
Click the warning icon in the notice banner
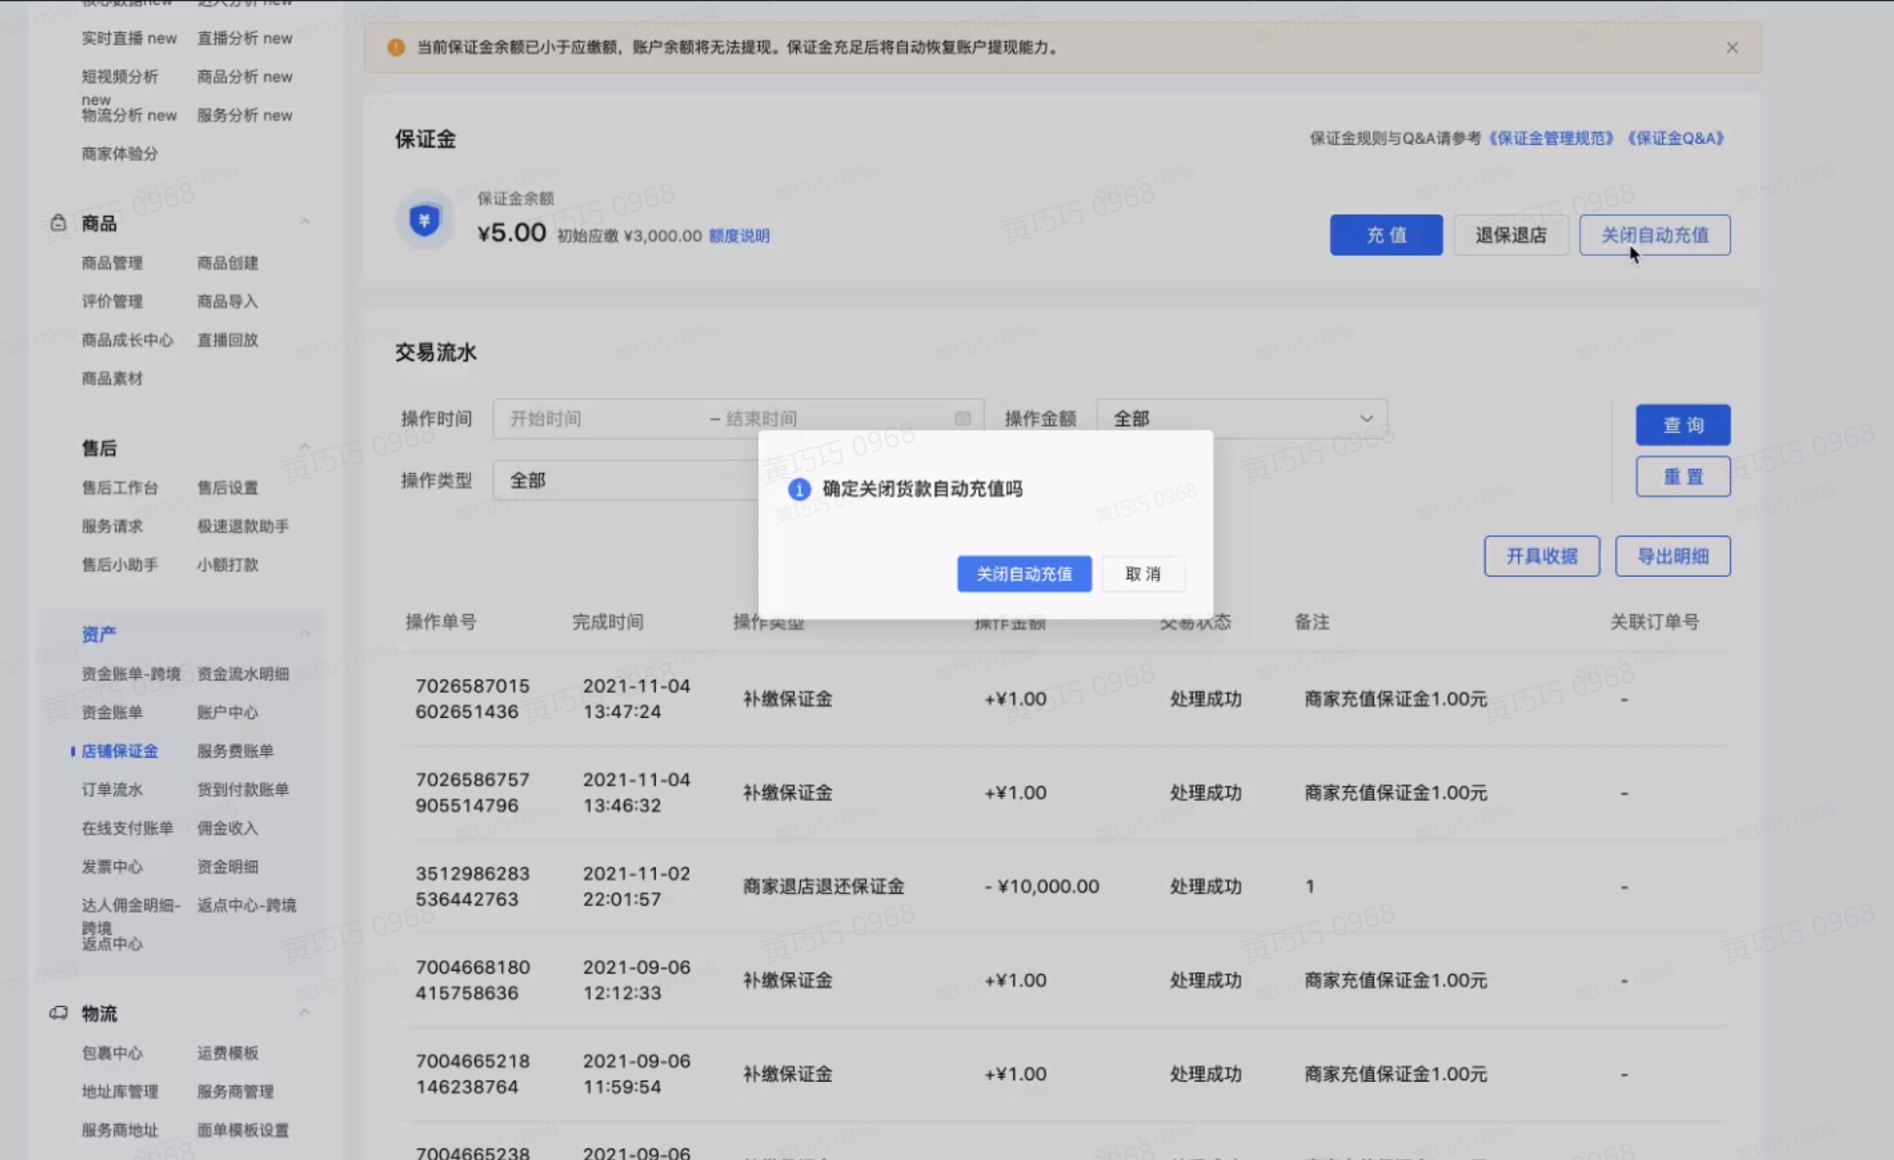pyautogui.click(x=395, y=46)
